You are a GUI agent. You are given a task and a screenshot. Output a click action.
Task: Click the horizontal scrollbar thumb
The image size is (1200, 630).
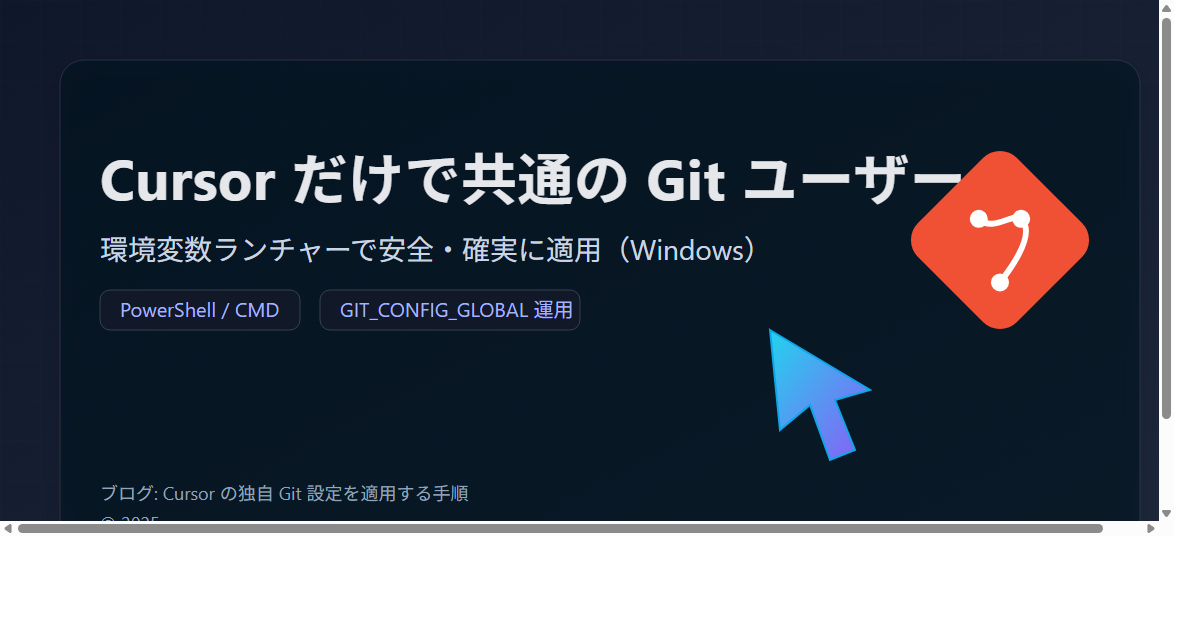[560, 528]
